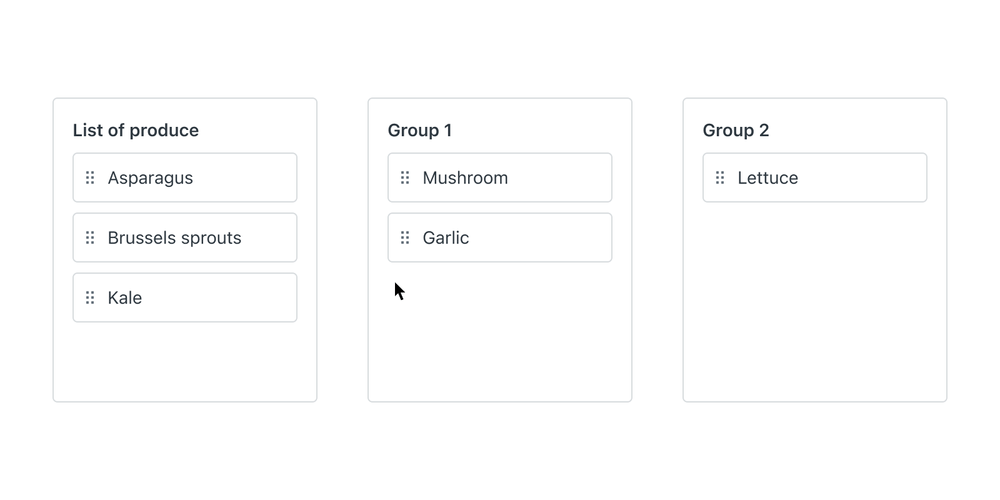
Task: Click the Mushroom label in Group 1
Action: point(465,178)
